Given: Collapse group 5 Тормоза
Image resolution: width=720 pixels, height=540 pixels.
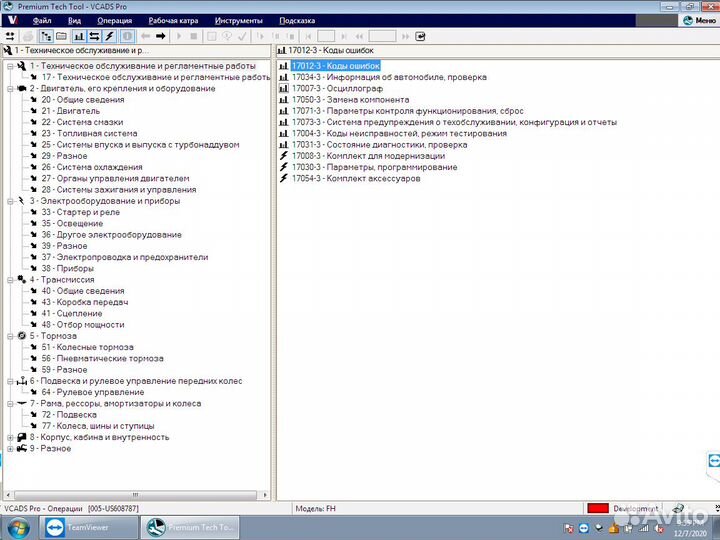Looking at the screenshot, I should click(10, 336).
